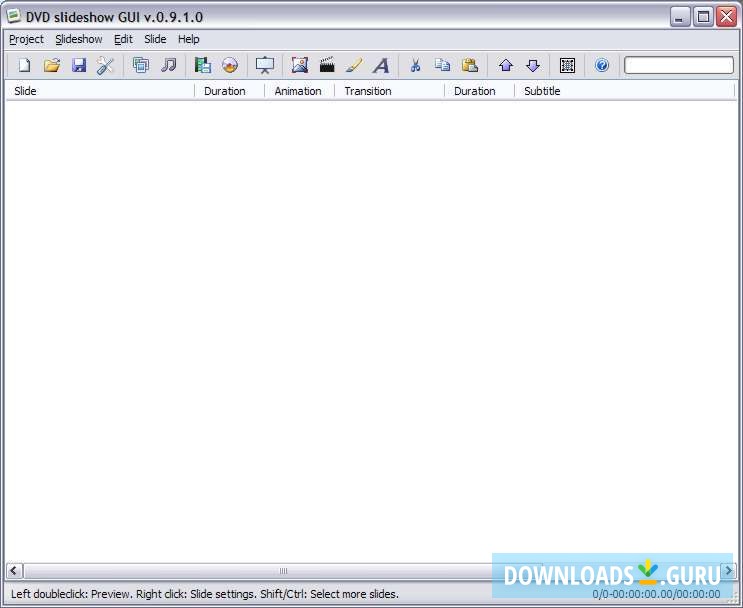Click the Subtitle column header
This screenshot has width=743, height=608.
625,91
